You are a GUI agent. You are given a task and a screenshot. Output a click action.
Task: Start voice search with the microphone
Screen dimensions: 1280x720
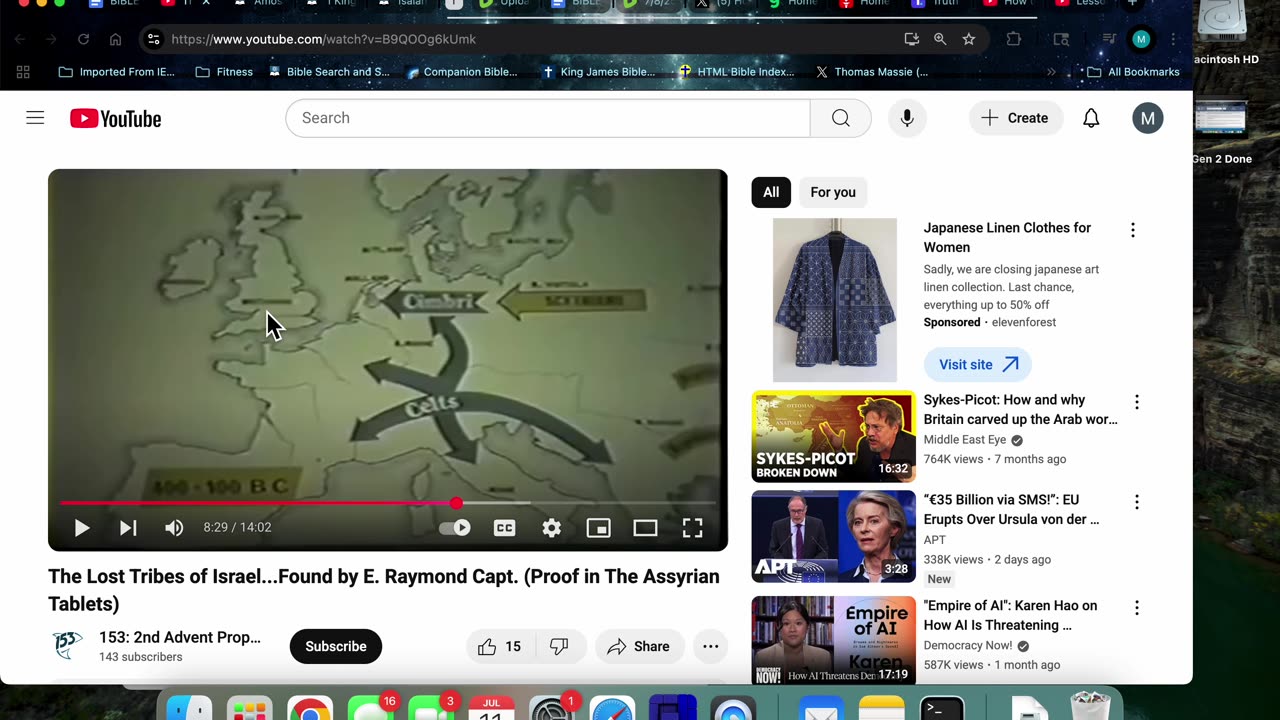point(907,118)
